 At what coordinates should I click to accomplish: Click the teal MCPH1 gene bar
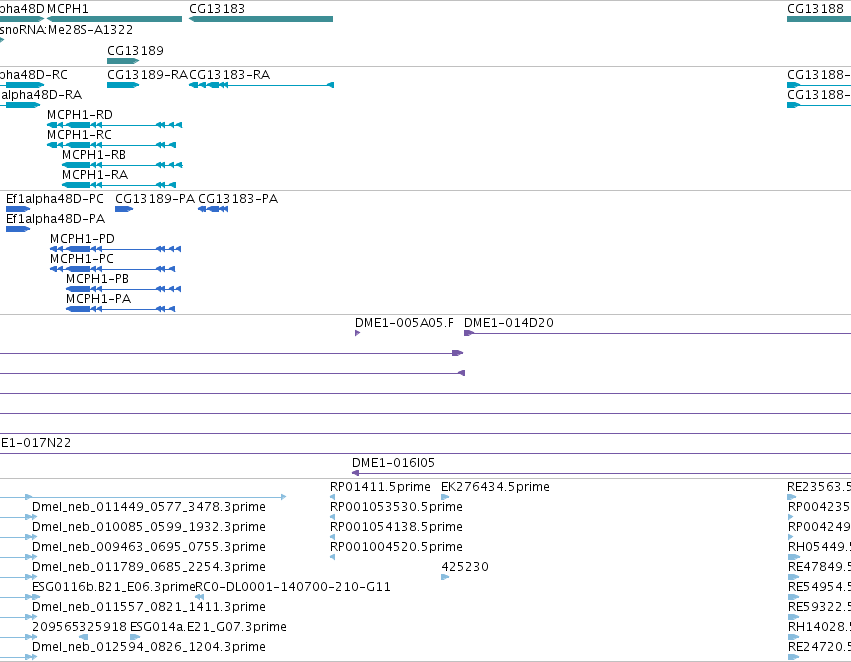tap(115, 19)
